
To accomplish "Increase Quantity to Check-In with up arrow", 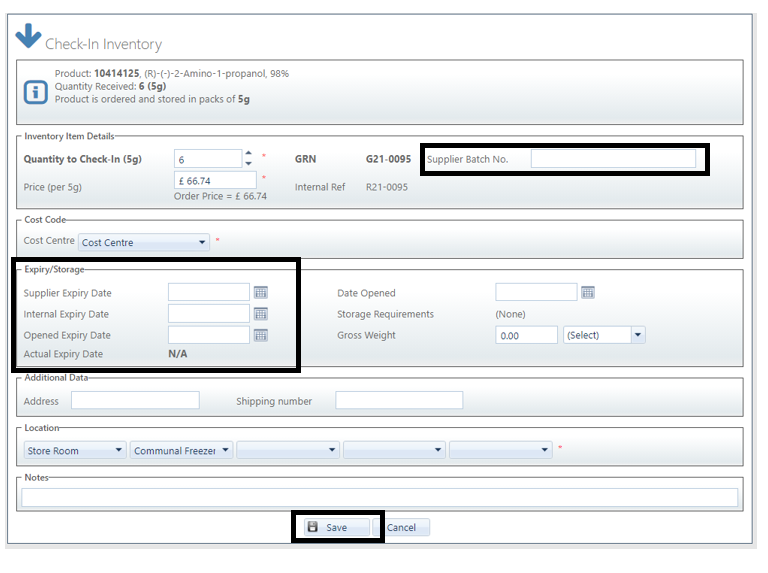I will [x=249, y=153].
